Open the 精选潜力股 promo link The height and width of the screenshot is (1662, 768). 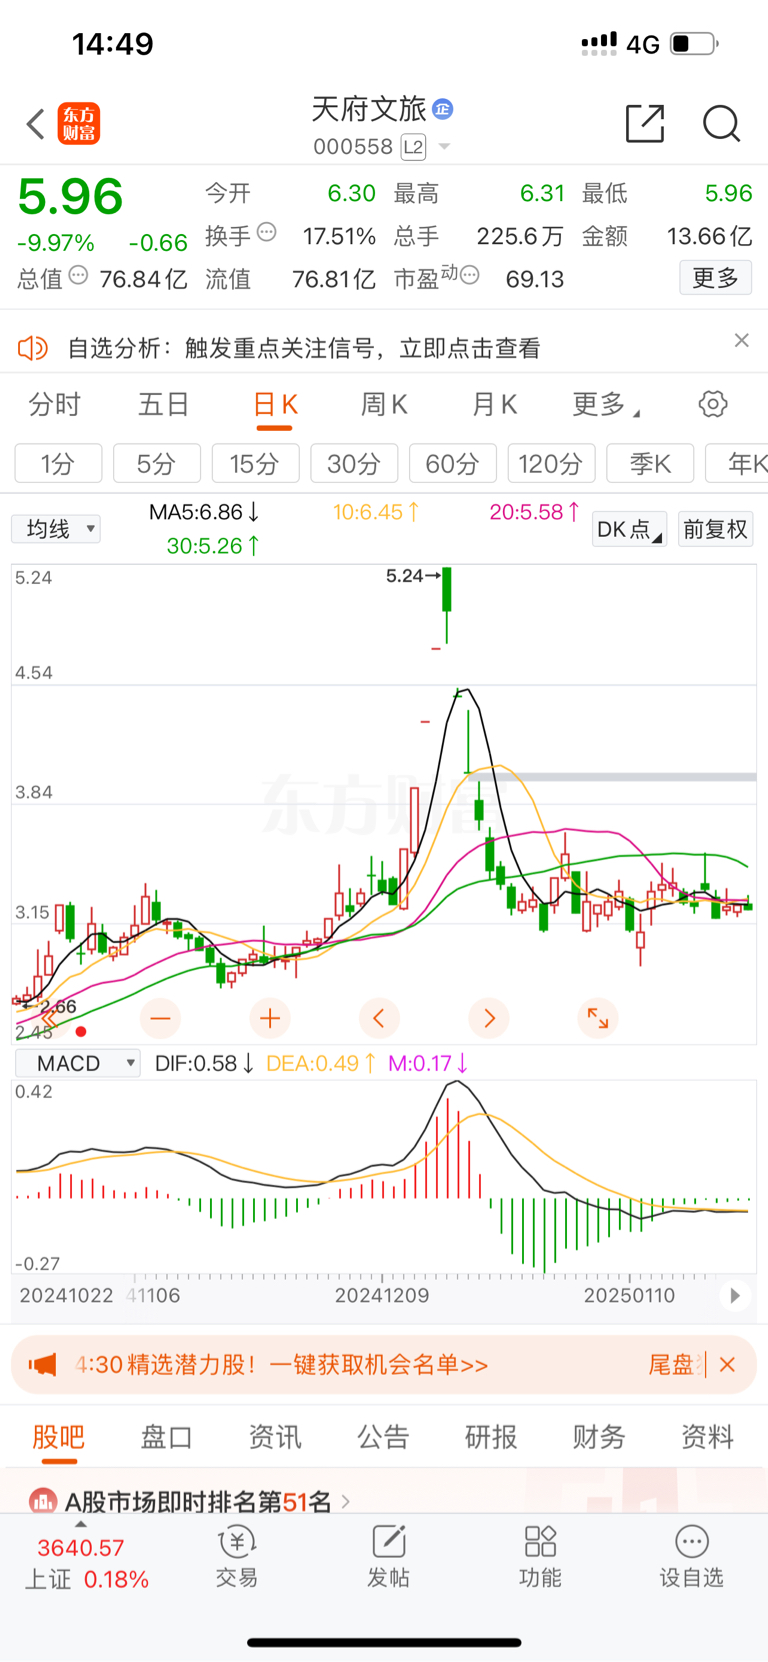click(282, 1365)
